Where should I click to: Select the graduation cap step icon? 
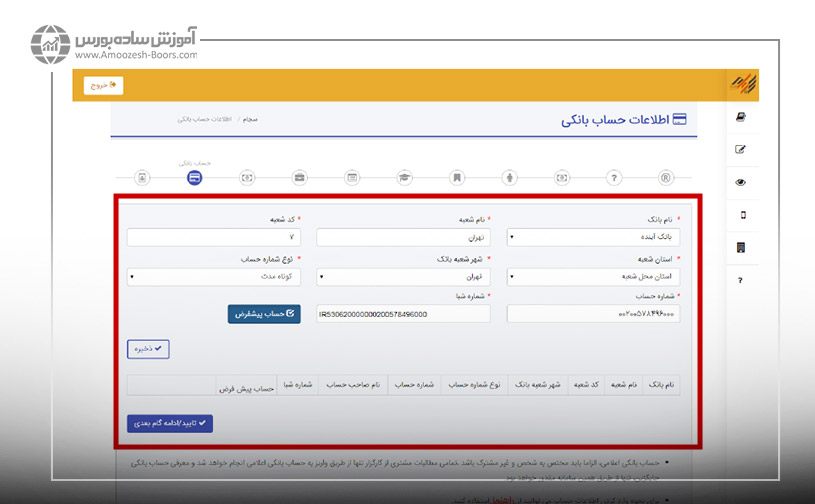404,178
